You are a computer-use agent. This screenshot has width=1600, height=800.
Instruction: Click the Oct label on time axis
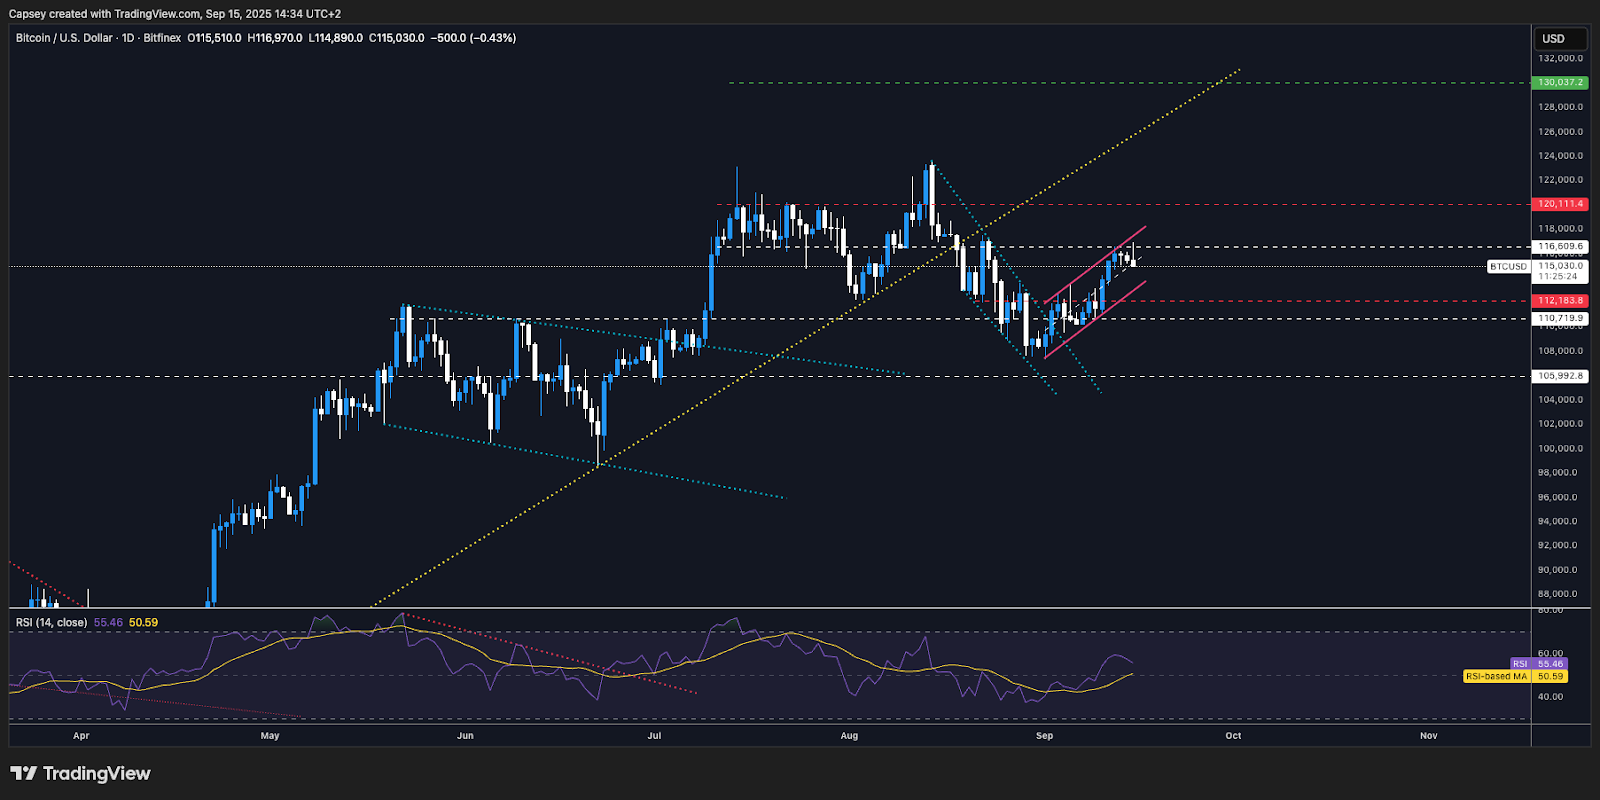[1233, 736]
